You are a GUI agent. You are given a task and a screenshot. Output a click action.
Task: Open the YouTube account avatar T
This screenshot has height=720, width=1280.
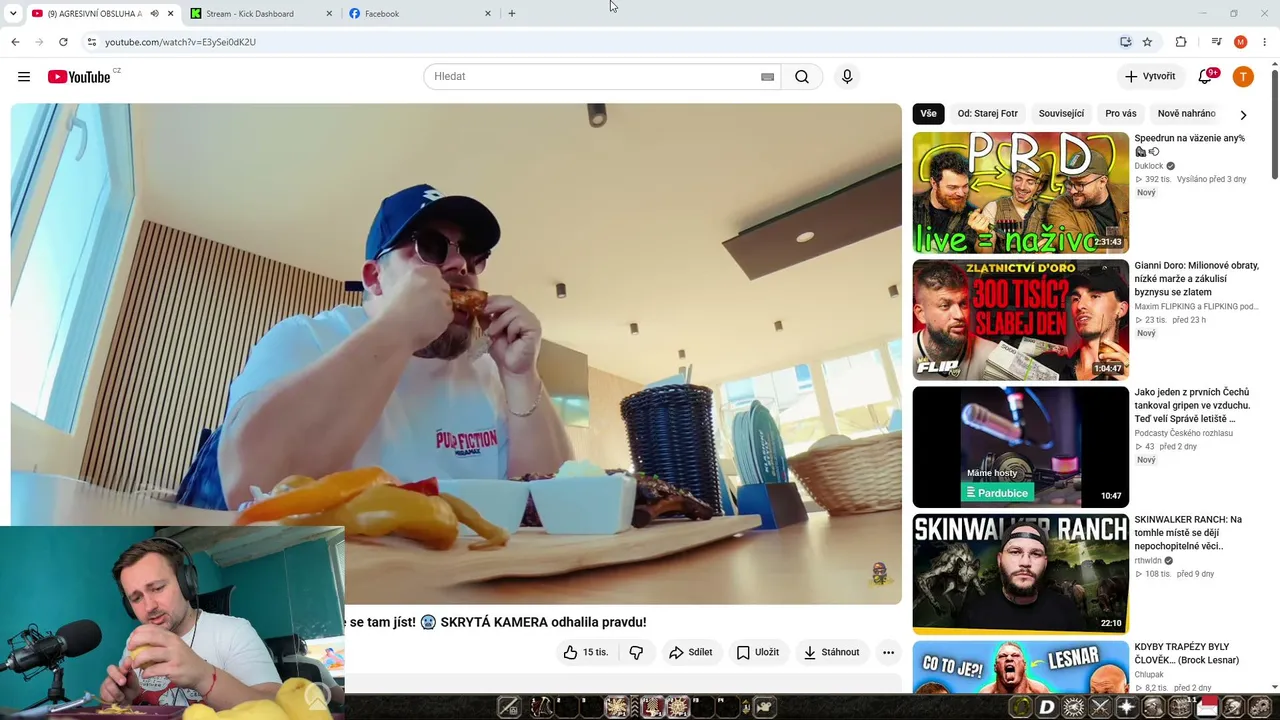point(1243,77)
